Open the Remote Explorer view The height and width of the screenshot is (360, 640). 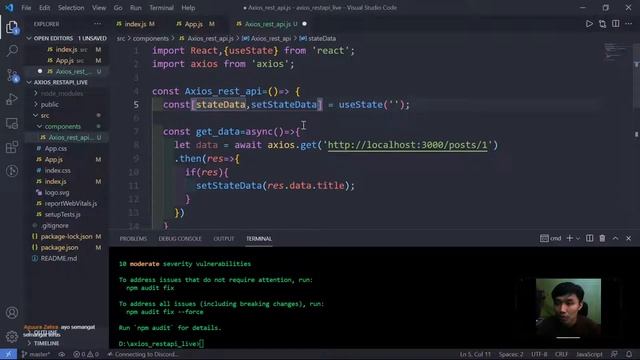[12, 123]
